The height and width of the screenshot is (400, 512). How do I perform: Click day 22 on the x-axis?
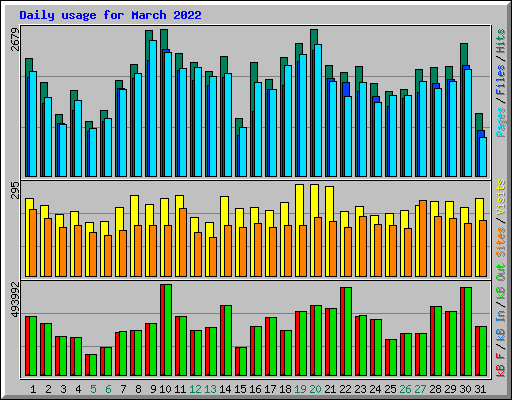(345, 389)
